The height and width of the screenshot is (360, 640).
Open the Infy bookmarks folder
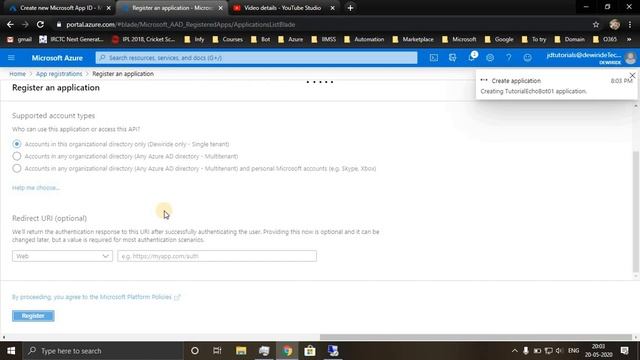194,40
